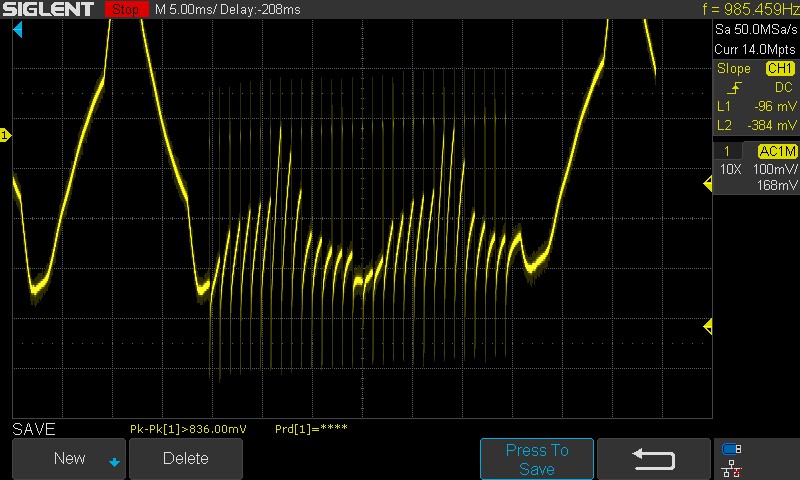Click the 168mV offset readout
Viewport: 800px width, 480px height.
pos(777,185)
